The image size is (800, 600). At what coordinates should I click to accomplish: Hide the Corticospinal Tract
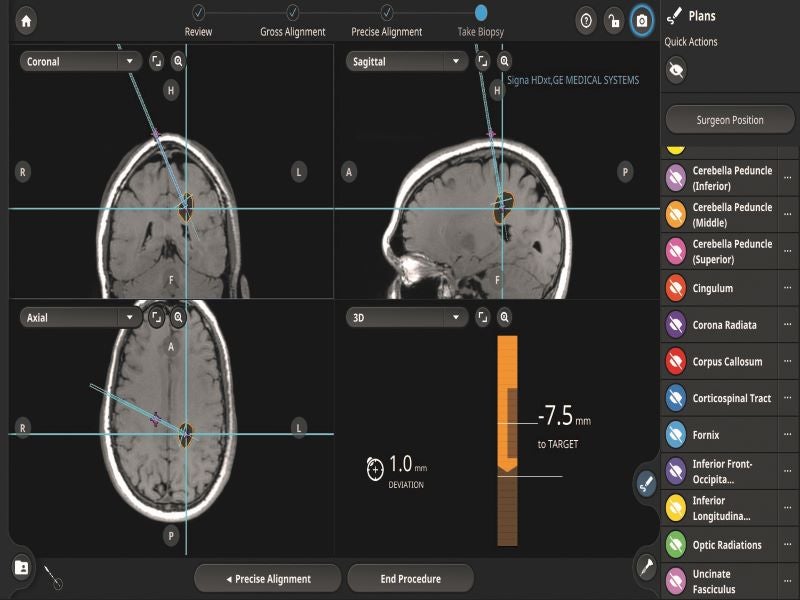tap(676, 398)
